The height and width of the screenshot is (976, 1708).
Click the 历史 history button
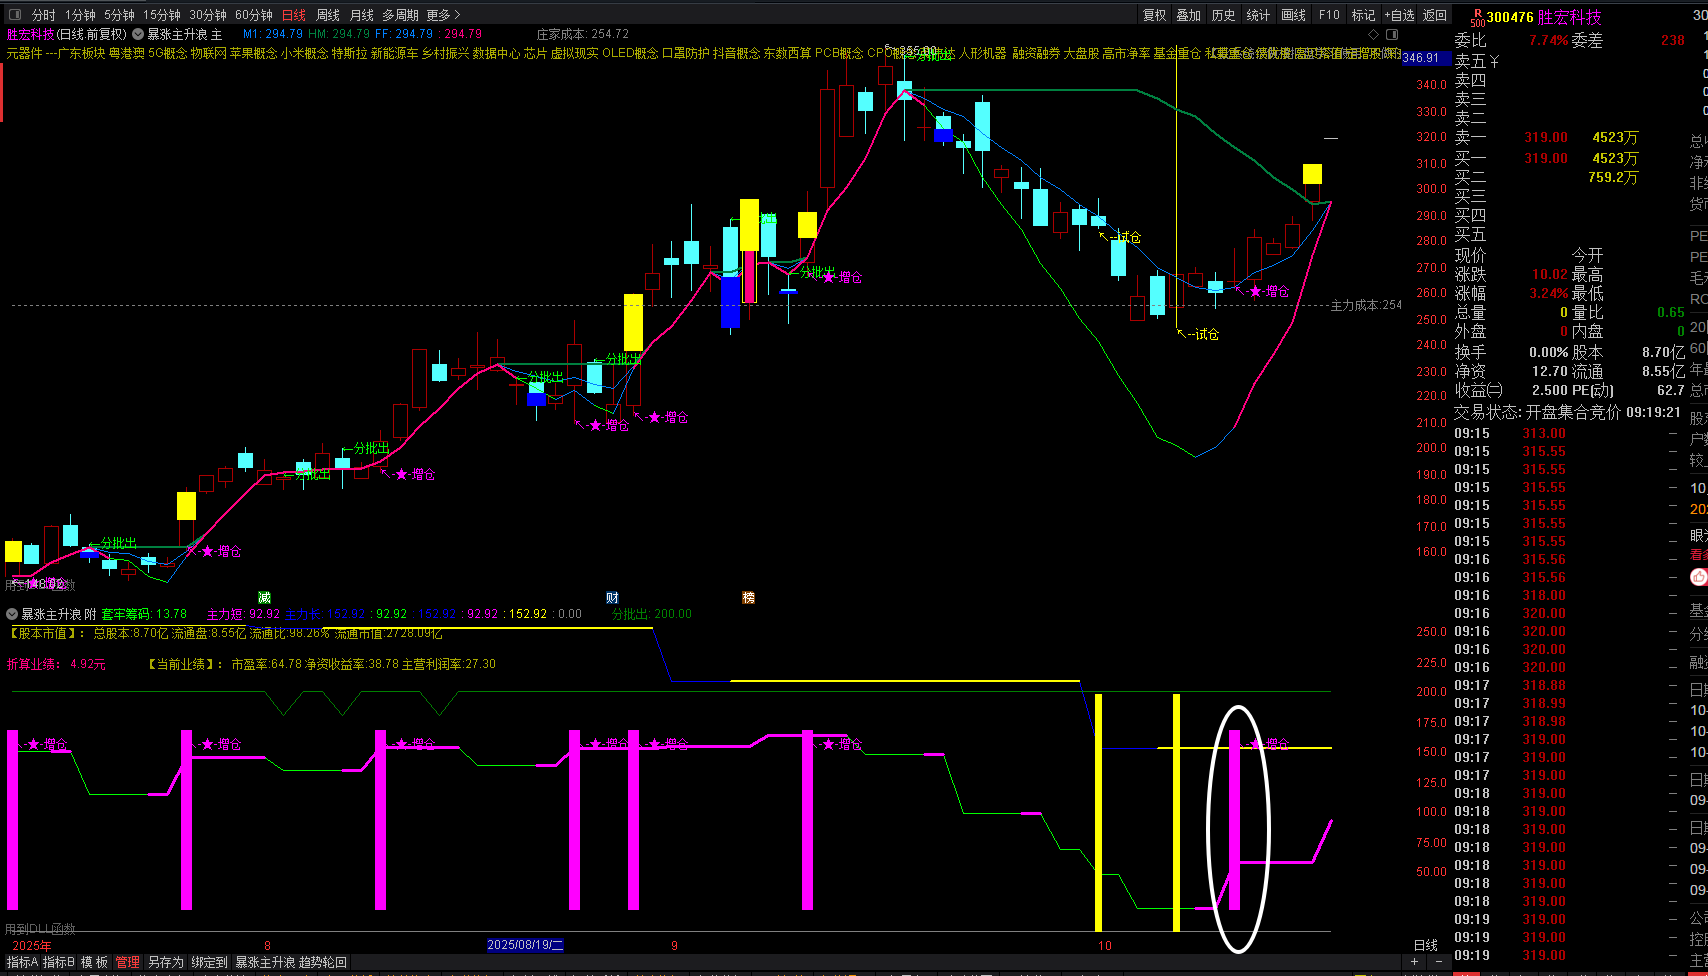pyautogui.click(x=1224, y=15)
